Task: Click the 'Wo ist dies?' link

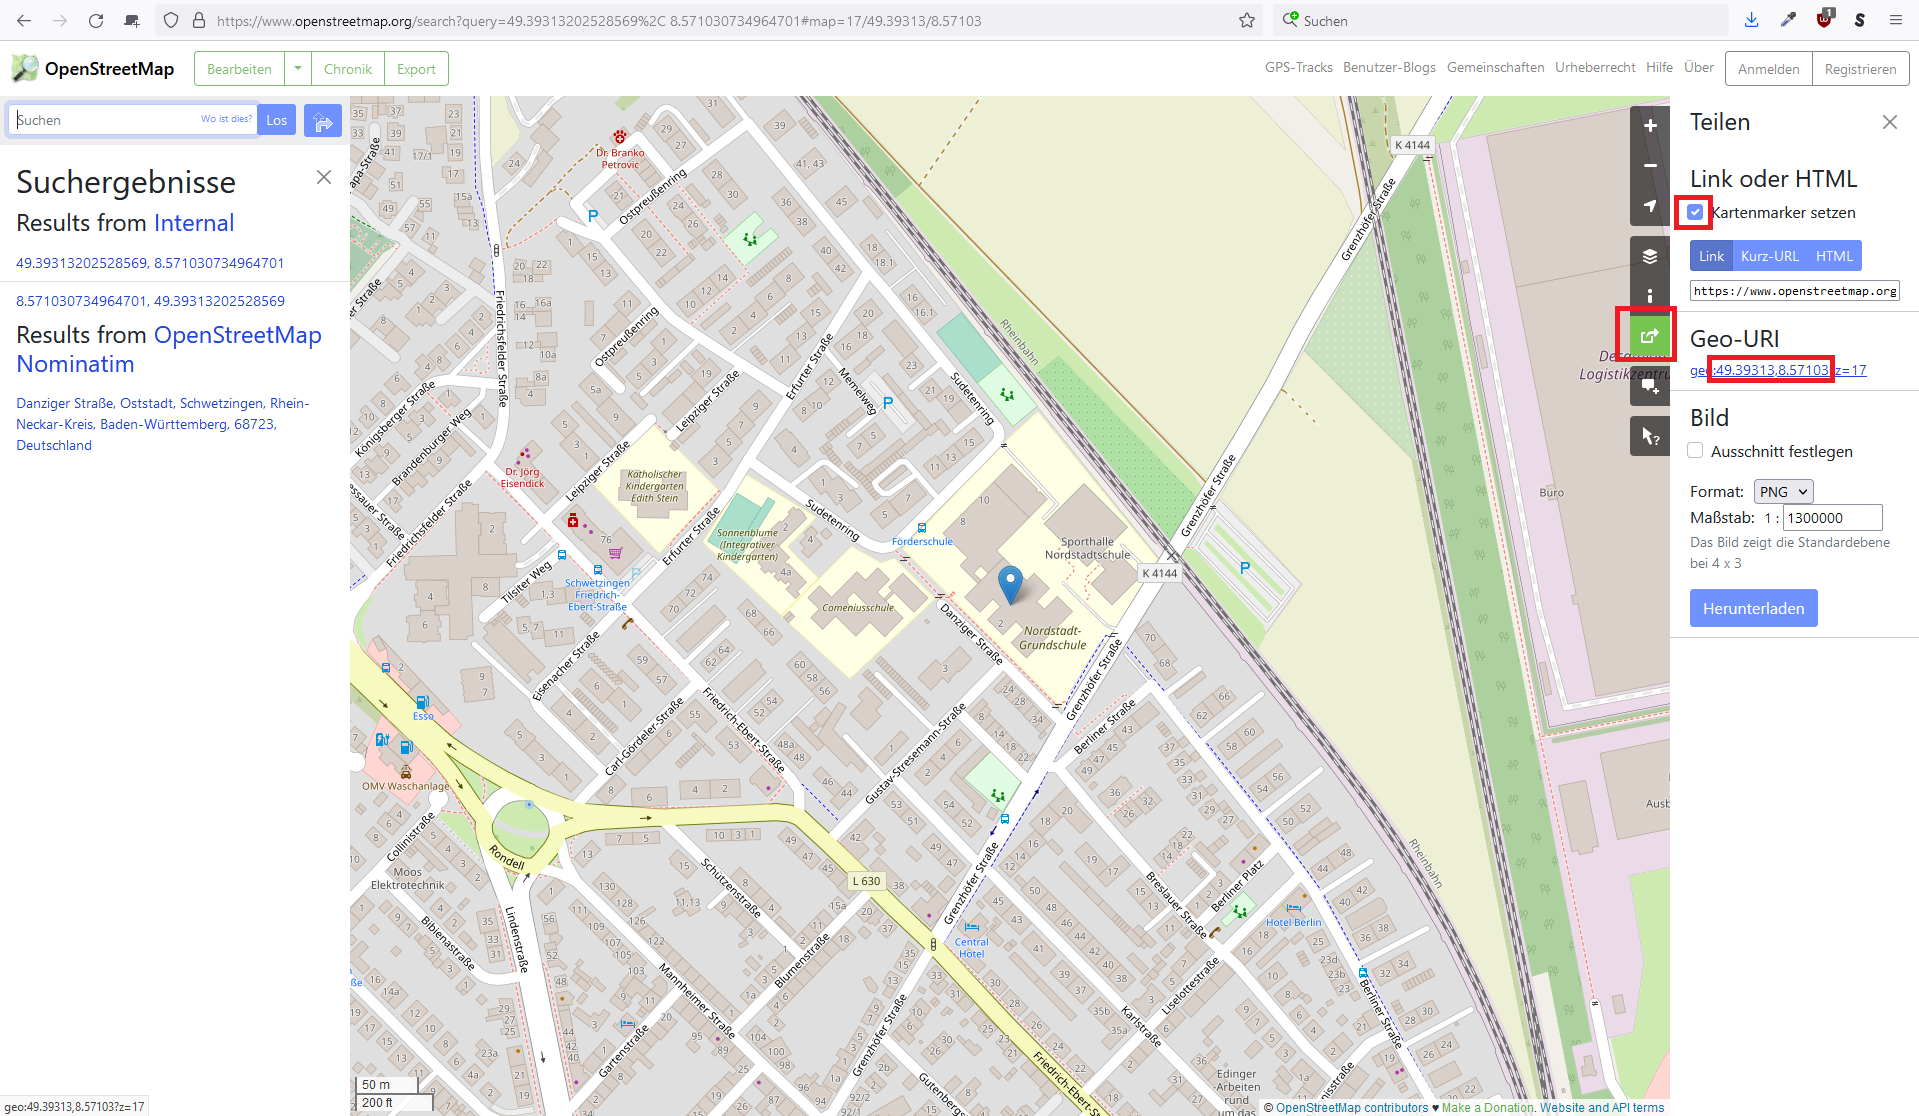Action: (226, 119)
